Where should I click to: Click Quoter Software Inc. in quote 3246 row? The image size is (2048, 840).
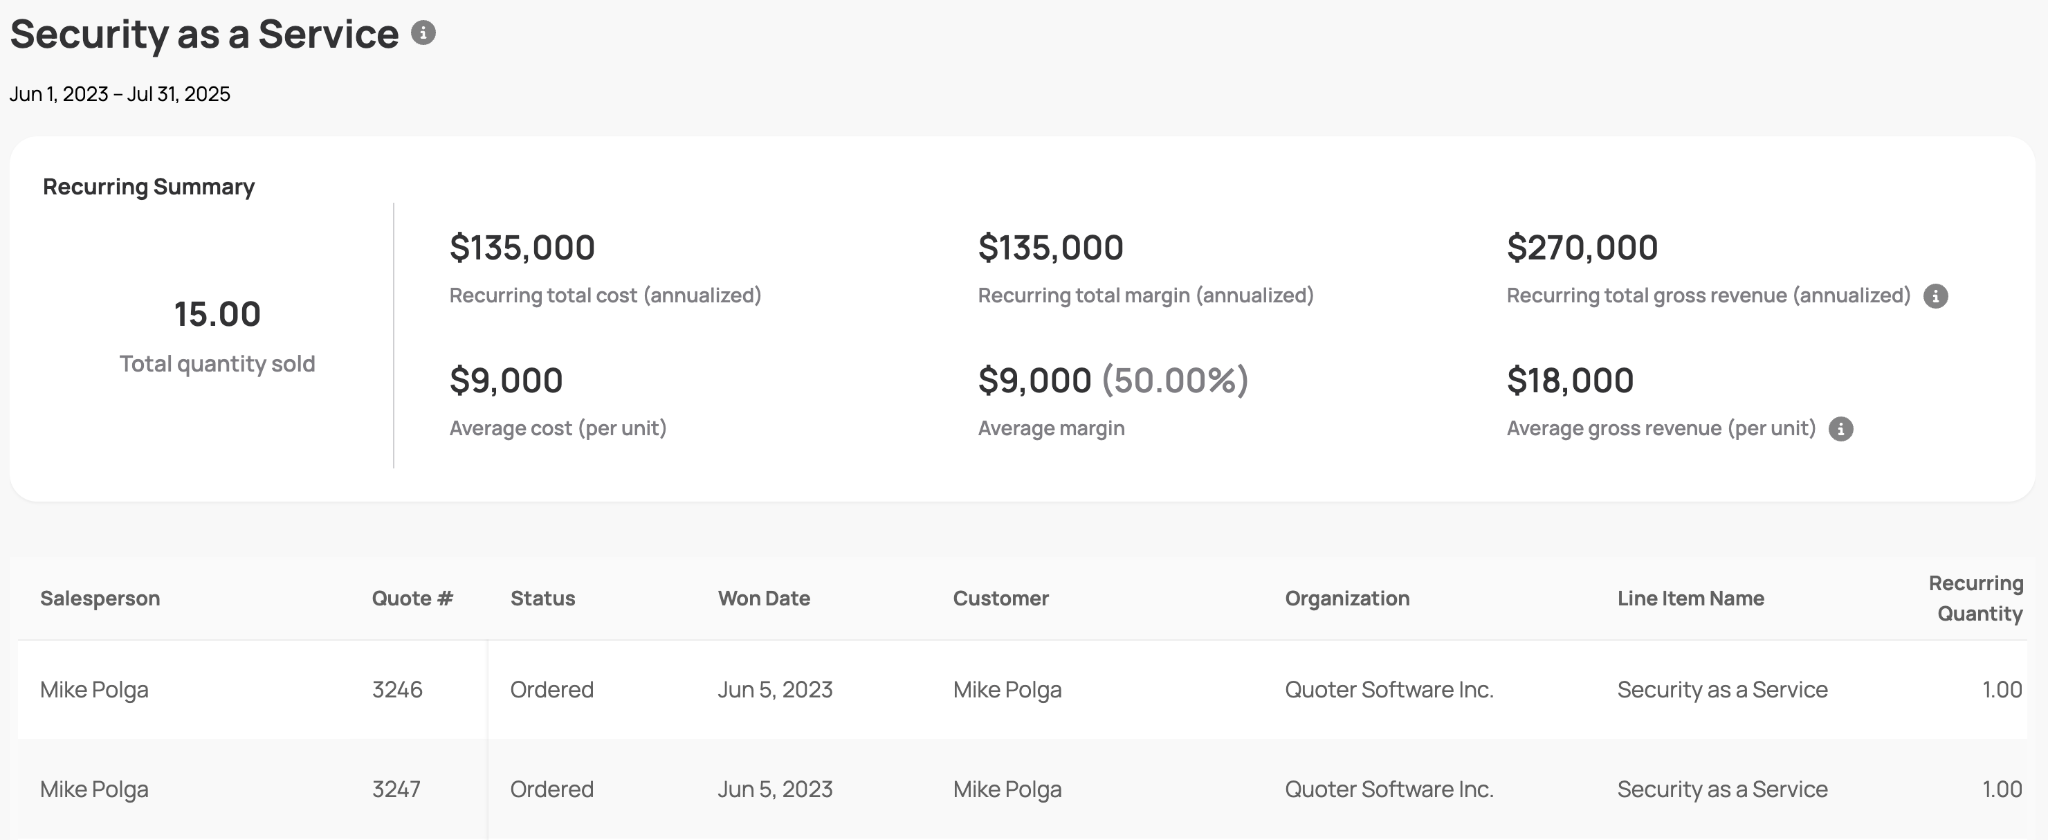(x=1389, y=690)
